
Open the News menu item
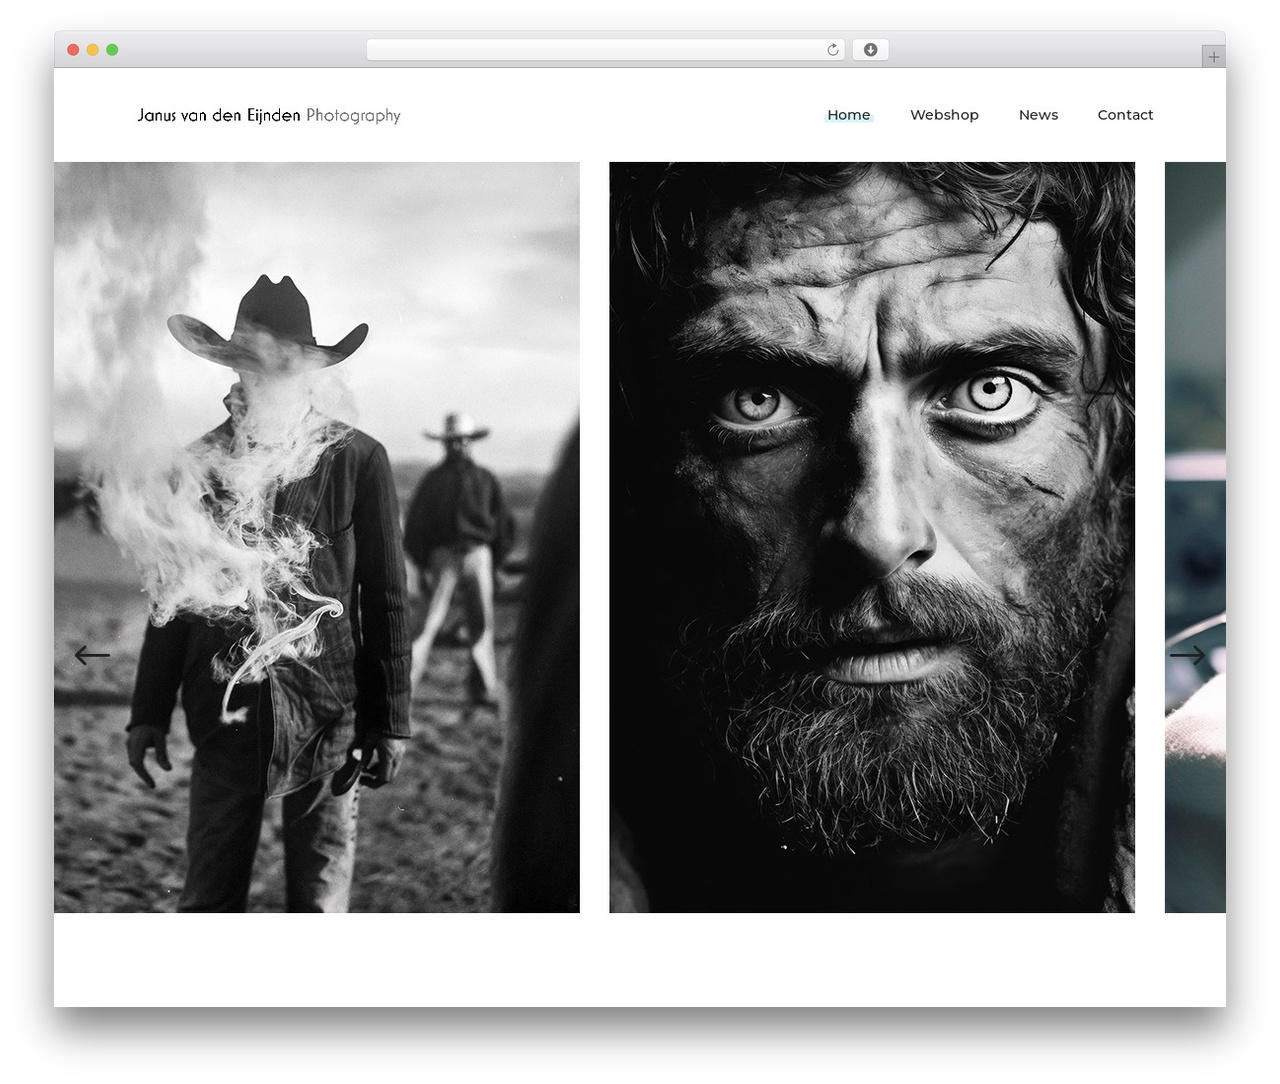point(1038,115)
